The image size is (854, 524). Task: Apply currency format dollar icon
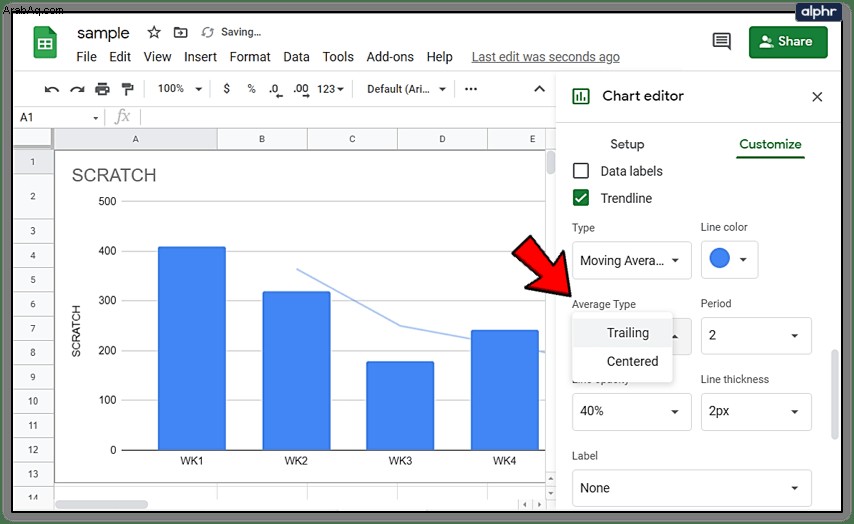pyautogui.click(x=227, y=88)
